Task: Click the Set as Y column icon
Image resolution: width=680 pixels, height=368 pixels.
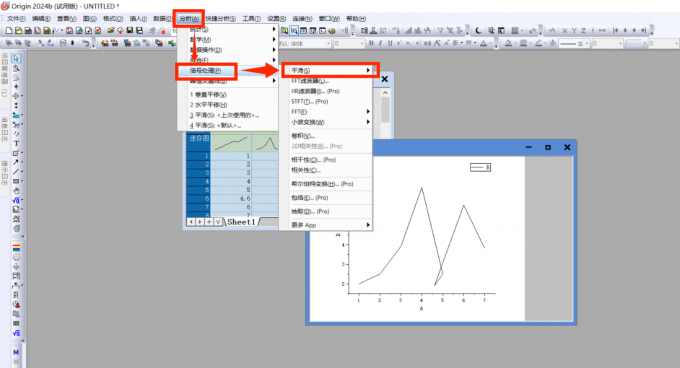Action: (574, 31)
